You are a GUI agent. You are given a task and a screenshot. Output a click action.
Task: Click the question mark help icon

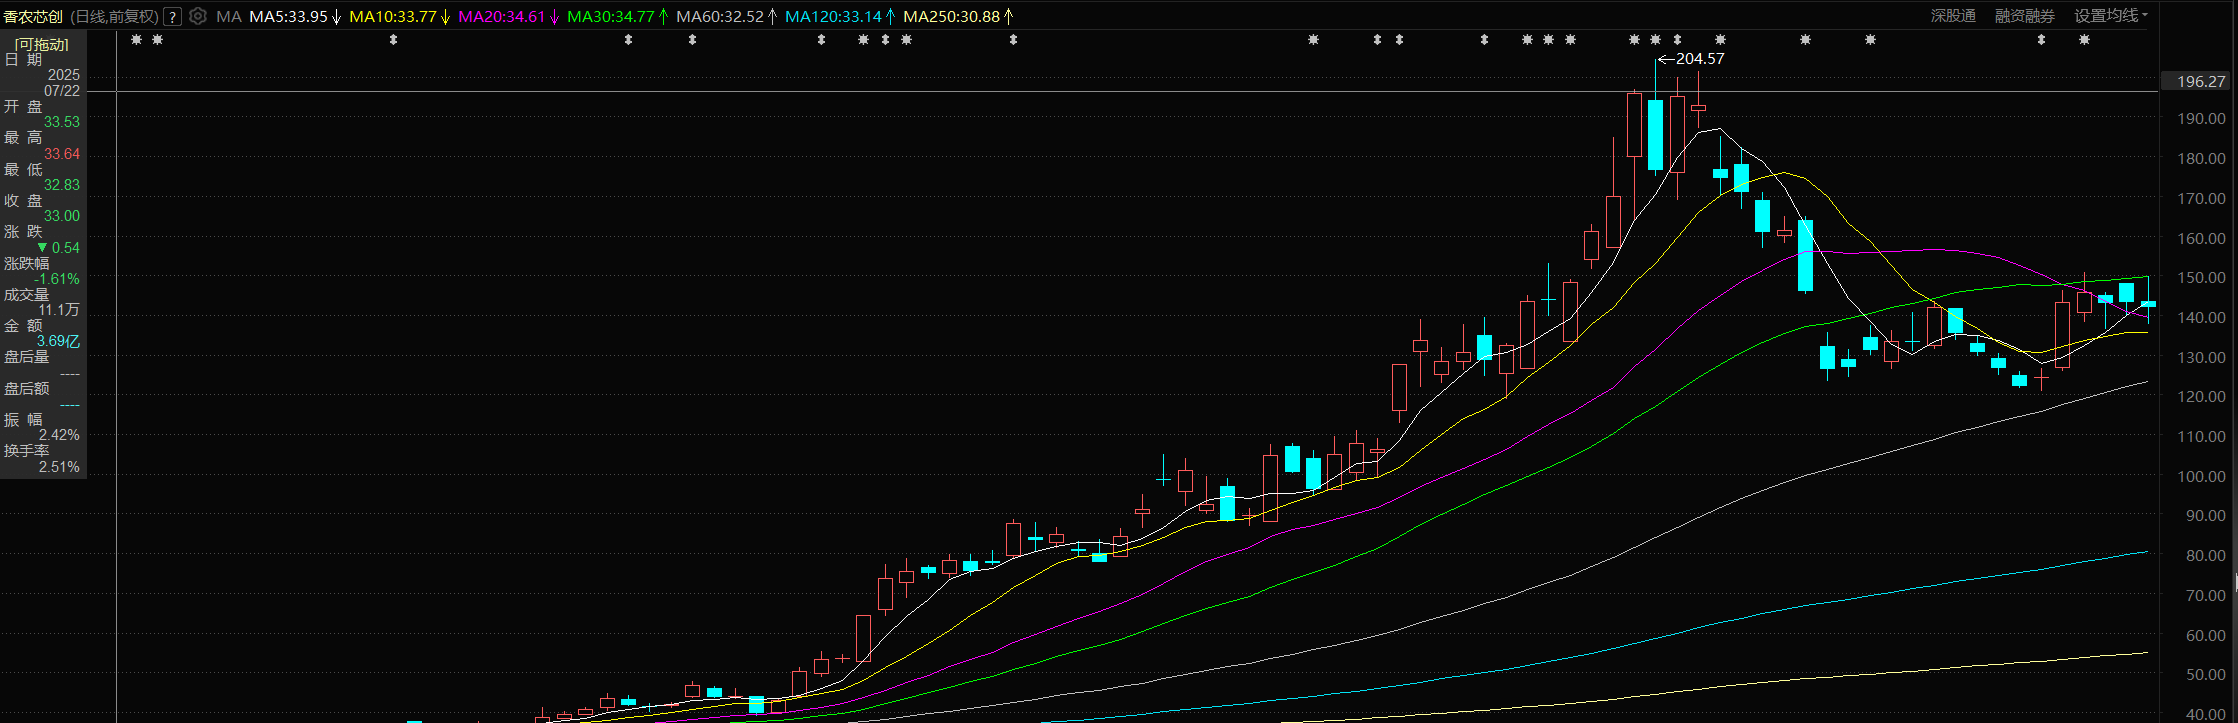172,16
